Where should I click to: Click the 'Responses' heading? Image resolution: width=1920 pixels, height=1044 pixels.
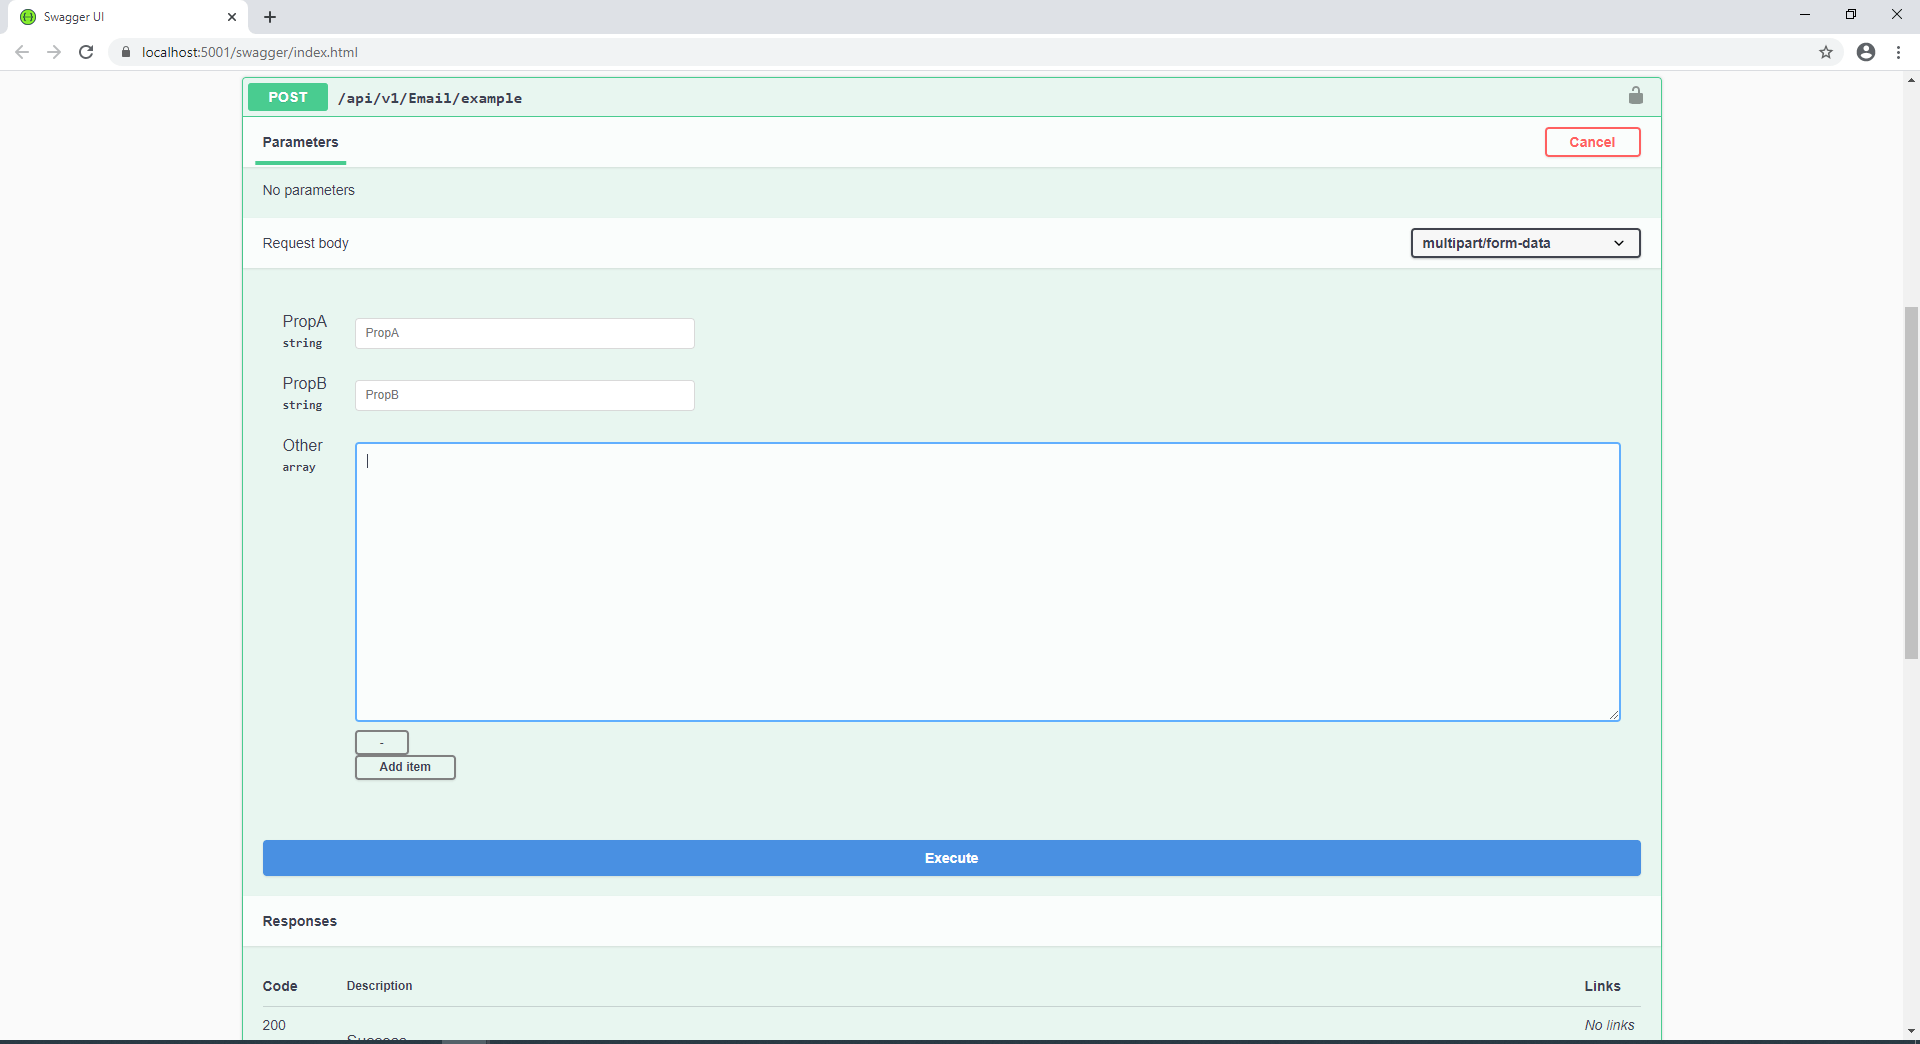coord(299,921)
